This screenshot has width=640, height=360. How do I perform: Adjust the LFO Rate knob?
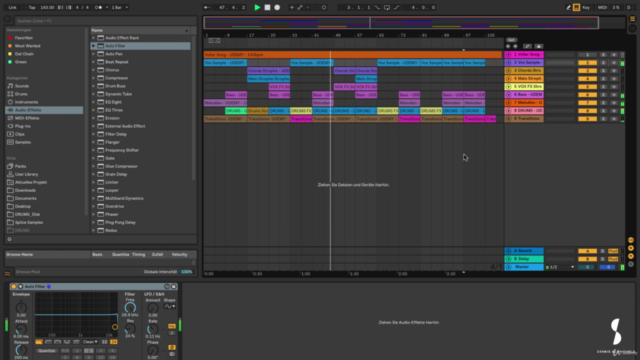153,329
